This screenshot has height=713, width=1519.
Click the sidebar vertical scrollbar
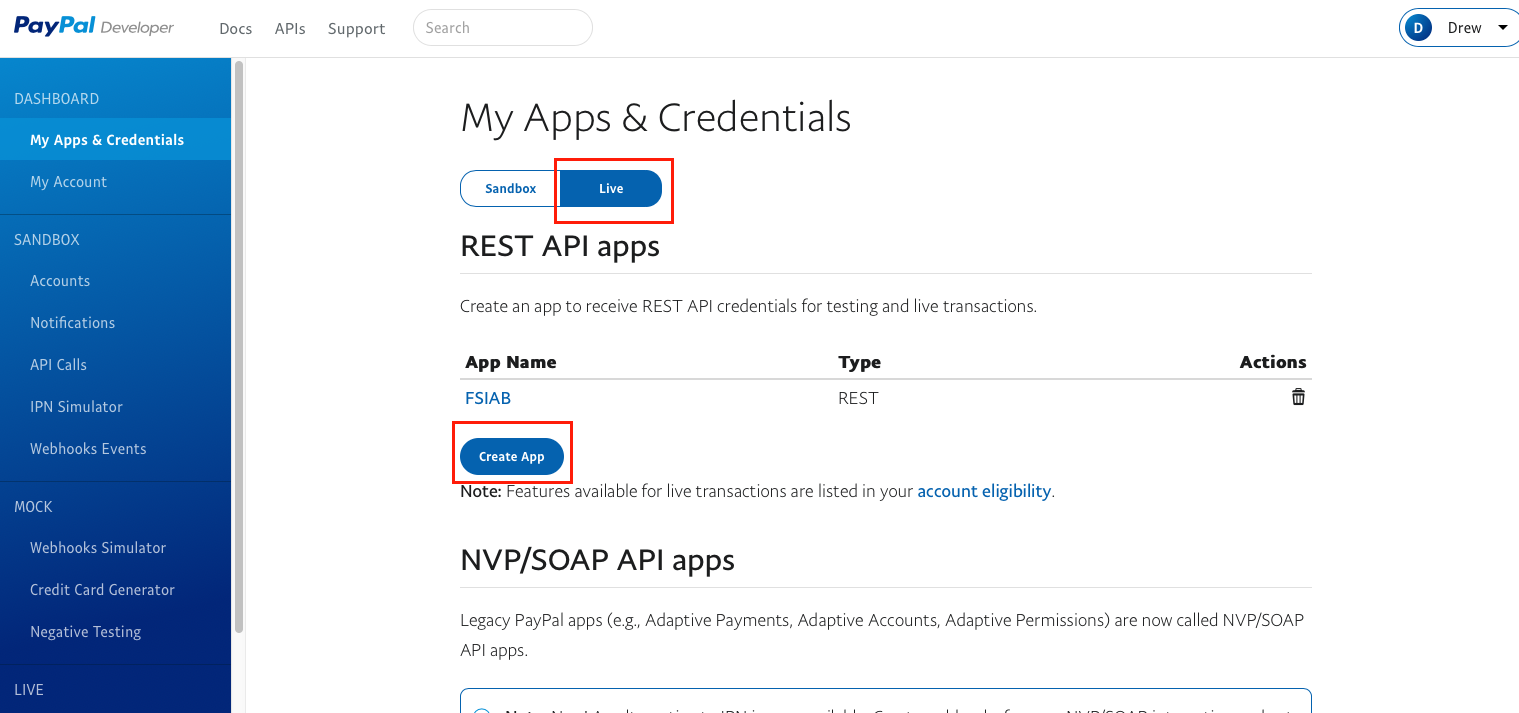[x=239, y=345]
